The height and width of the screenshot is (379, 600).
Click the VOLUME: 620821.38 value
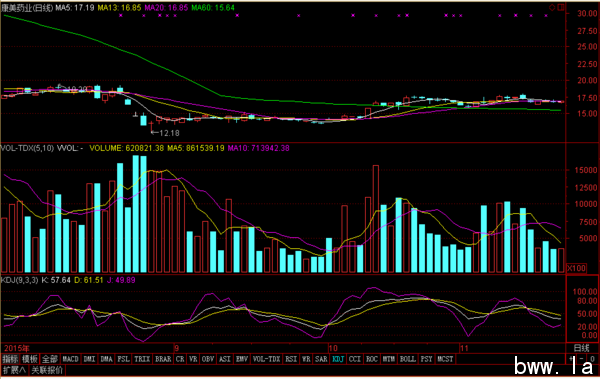point(127,148)
